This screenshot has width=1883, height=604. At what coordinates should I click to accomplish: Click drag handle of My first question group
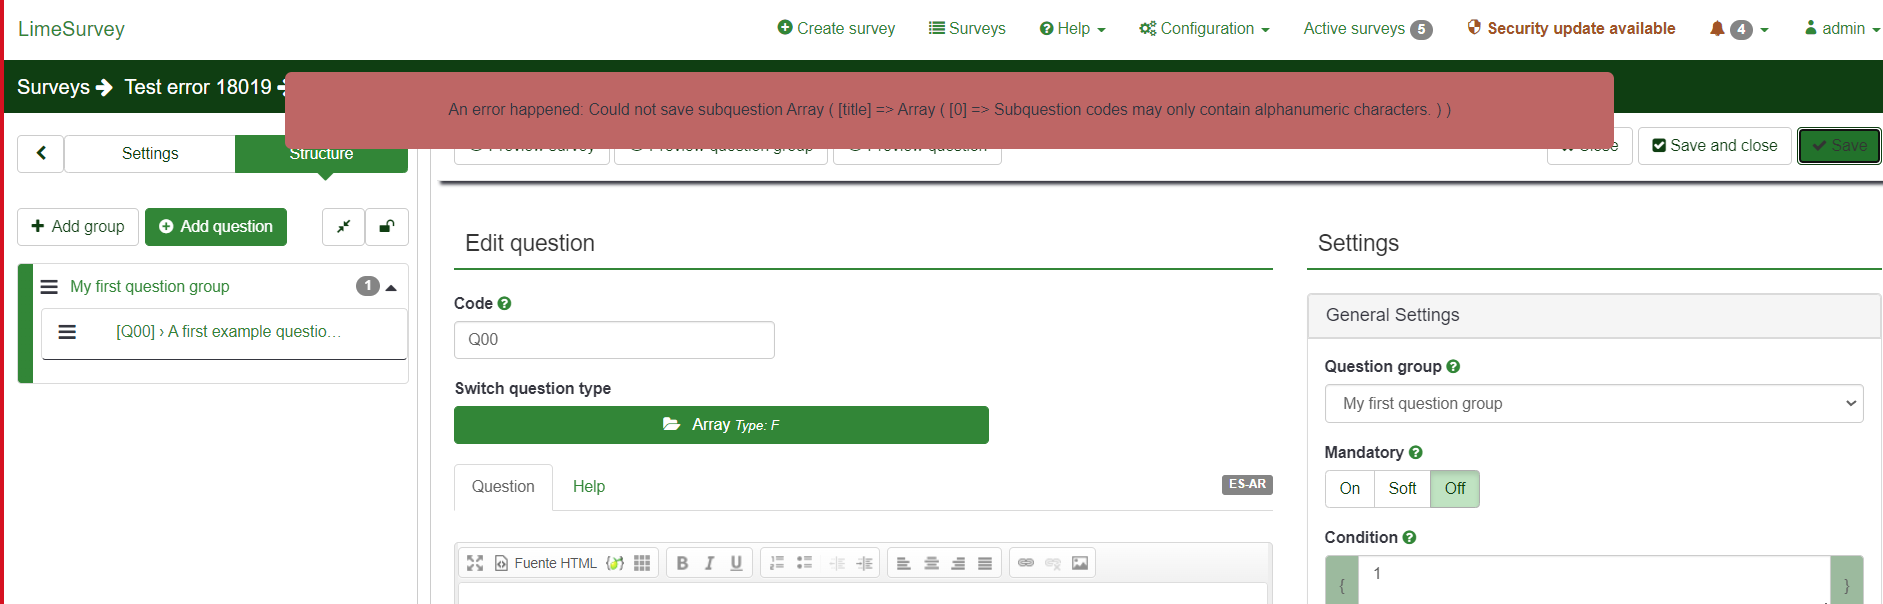[49, 287]
